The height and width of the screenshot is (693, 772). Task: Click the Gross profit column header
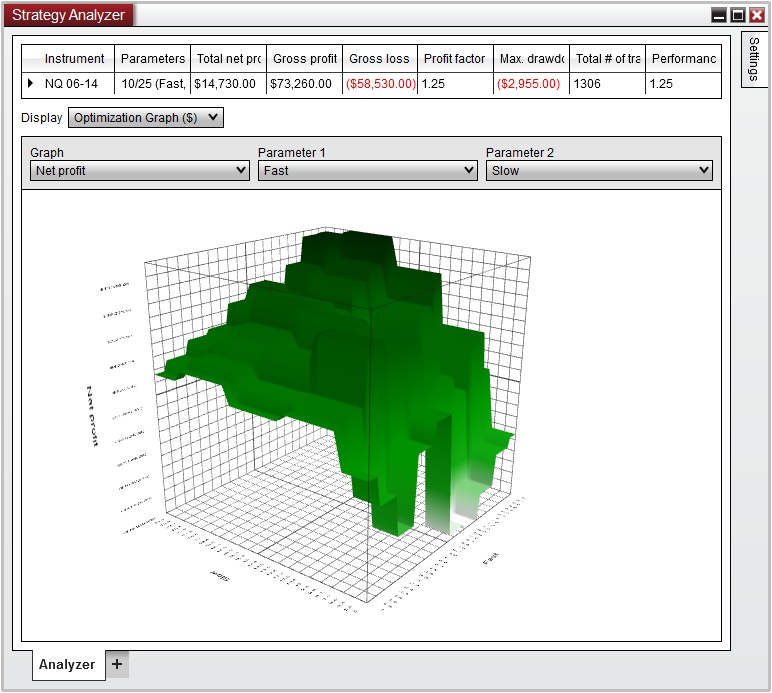coord(304,59)
